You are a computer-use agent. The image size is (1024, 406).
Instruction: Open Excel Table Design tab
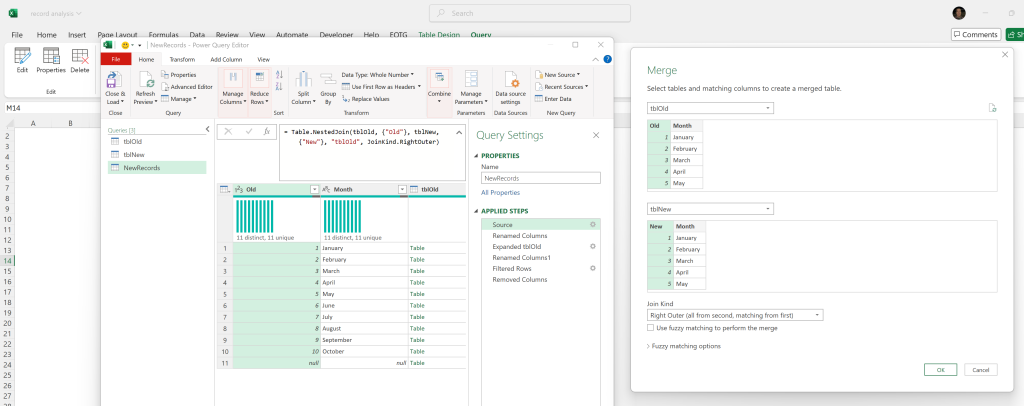click(x=439, y=35)
